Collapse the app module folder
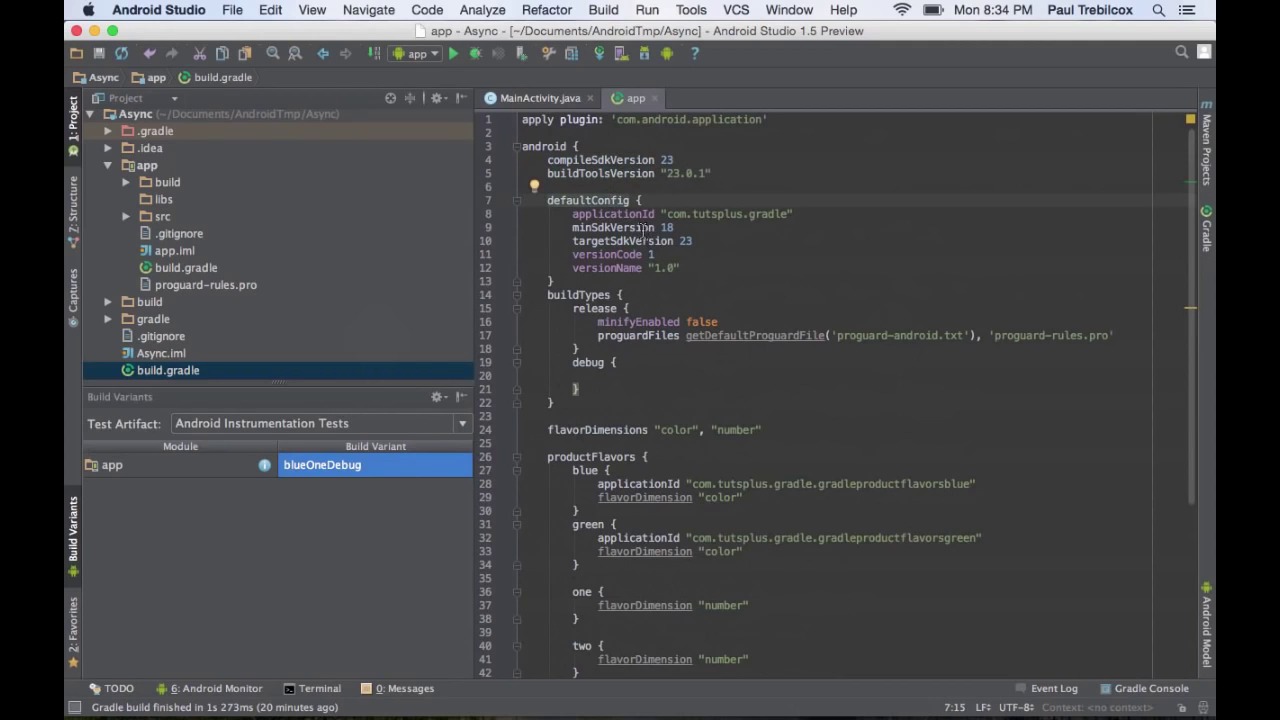The image size is (1280, 720). click(x=108, y=165)
